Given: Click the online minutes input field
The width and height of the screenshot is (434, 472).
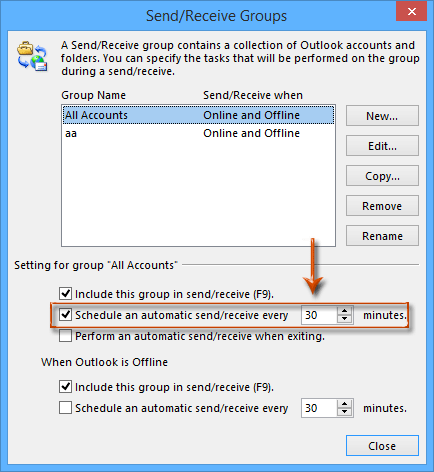Looking at the screenshot, I should tap(319, 315).
